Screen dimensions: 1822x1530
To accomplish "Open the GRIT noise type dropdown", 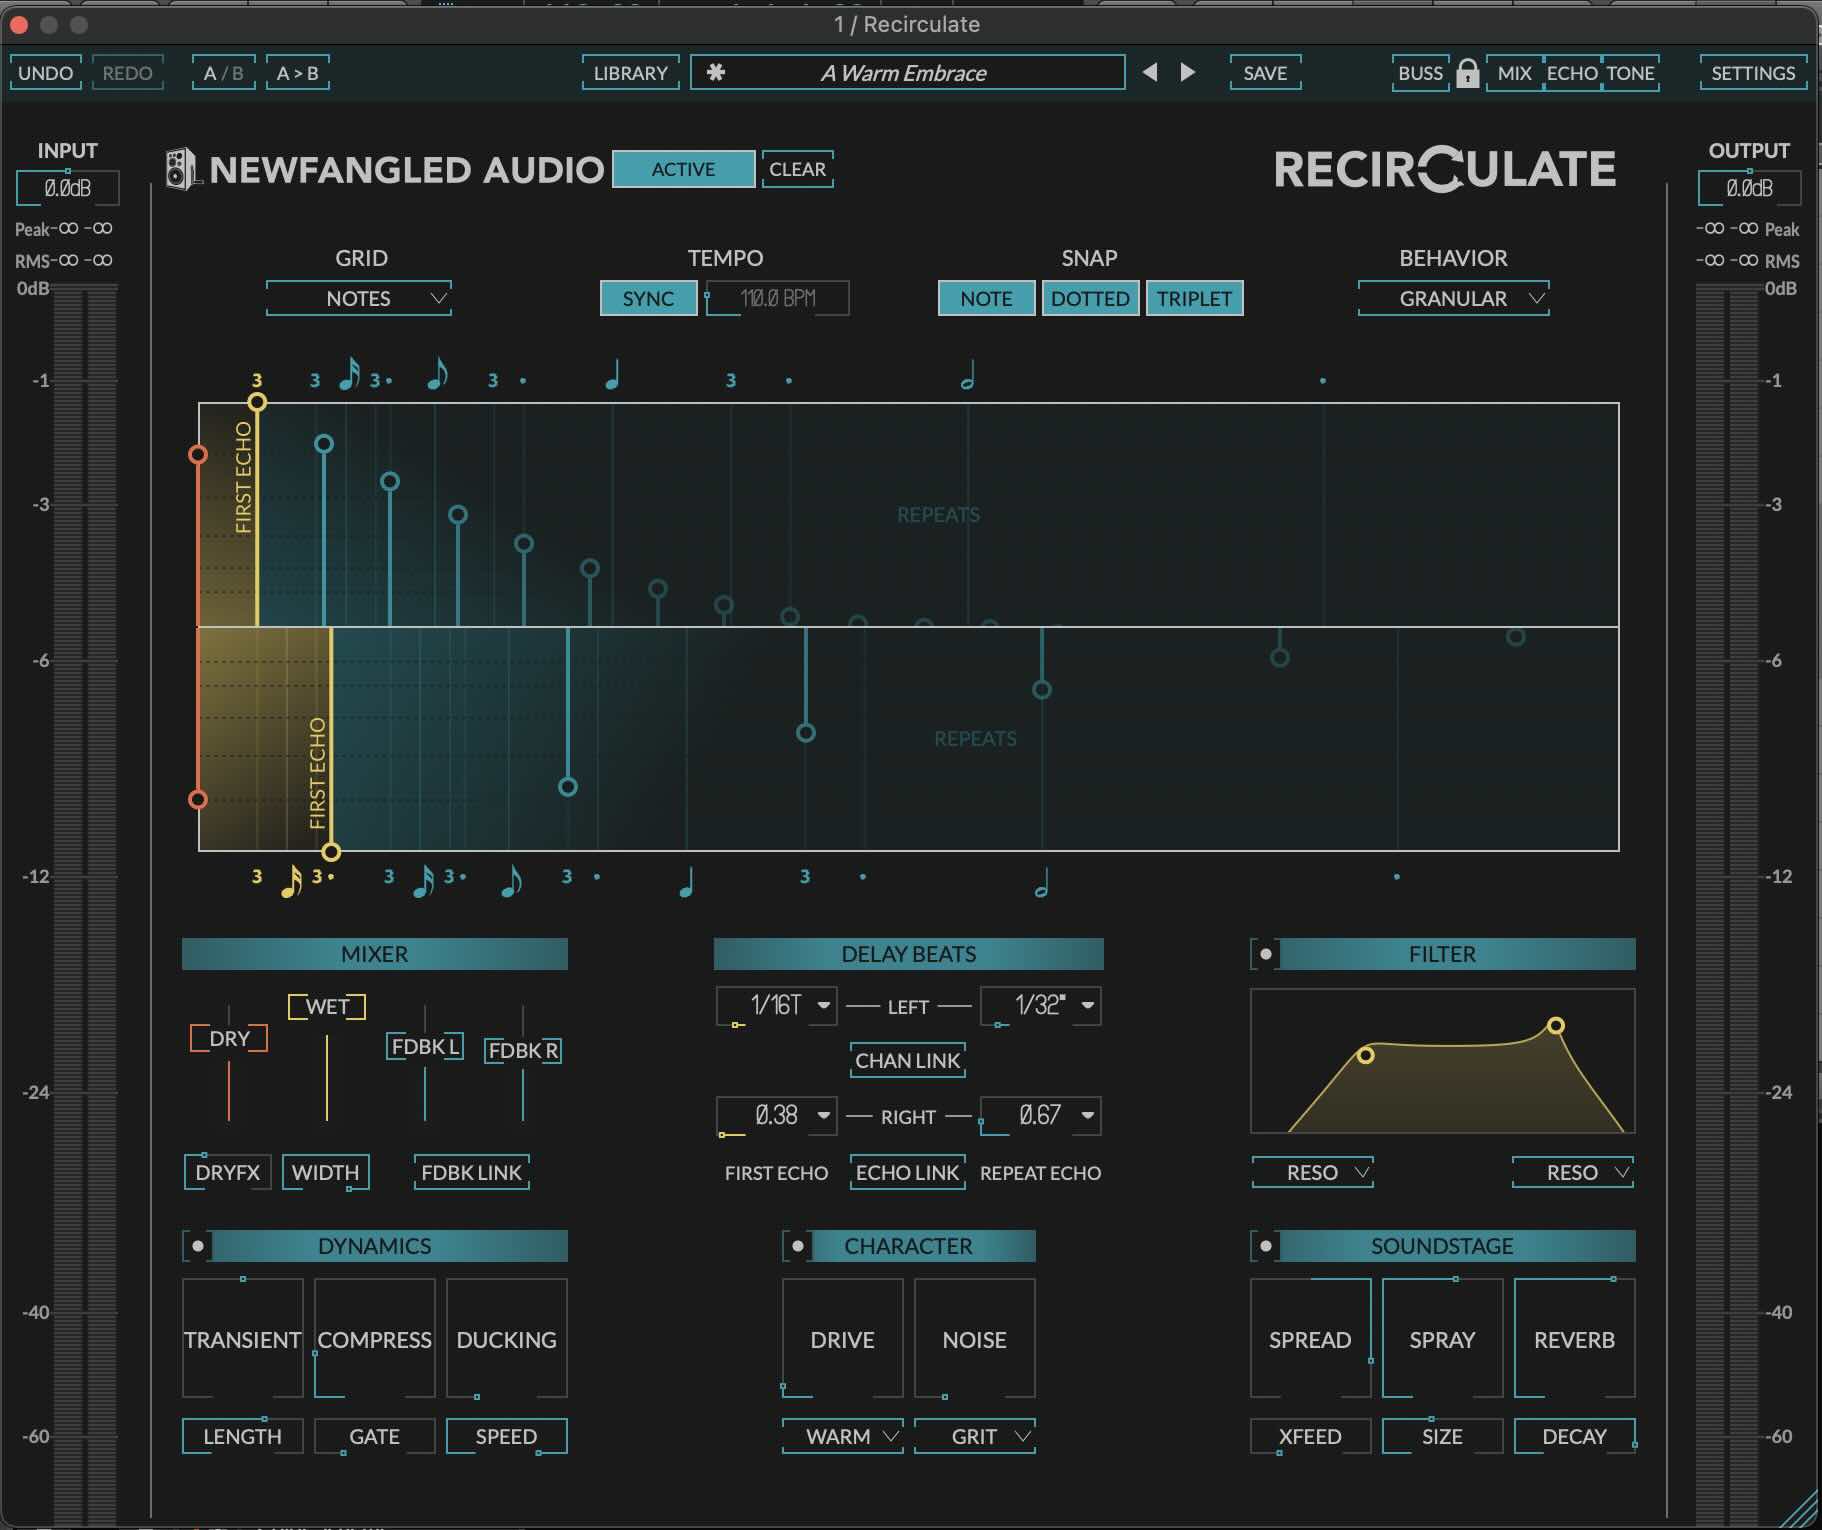I will 975,1436.
